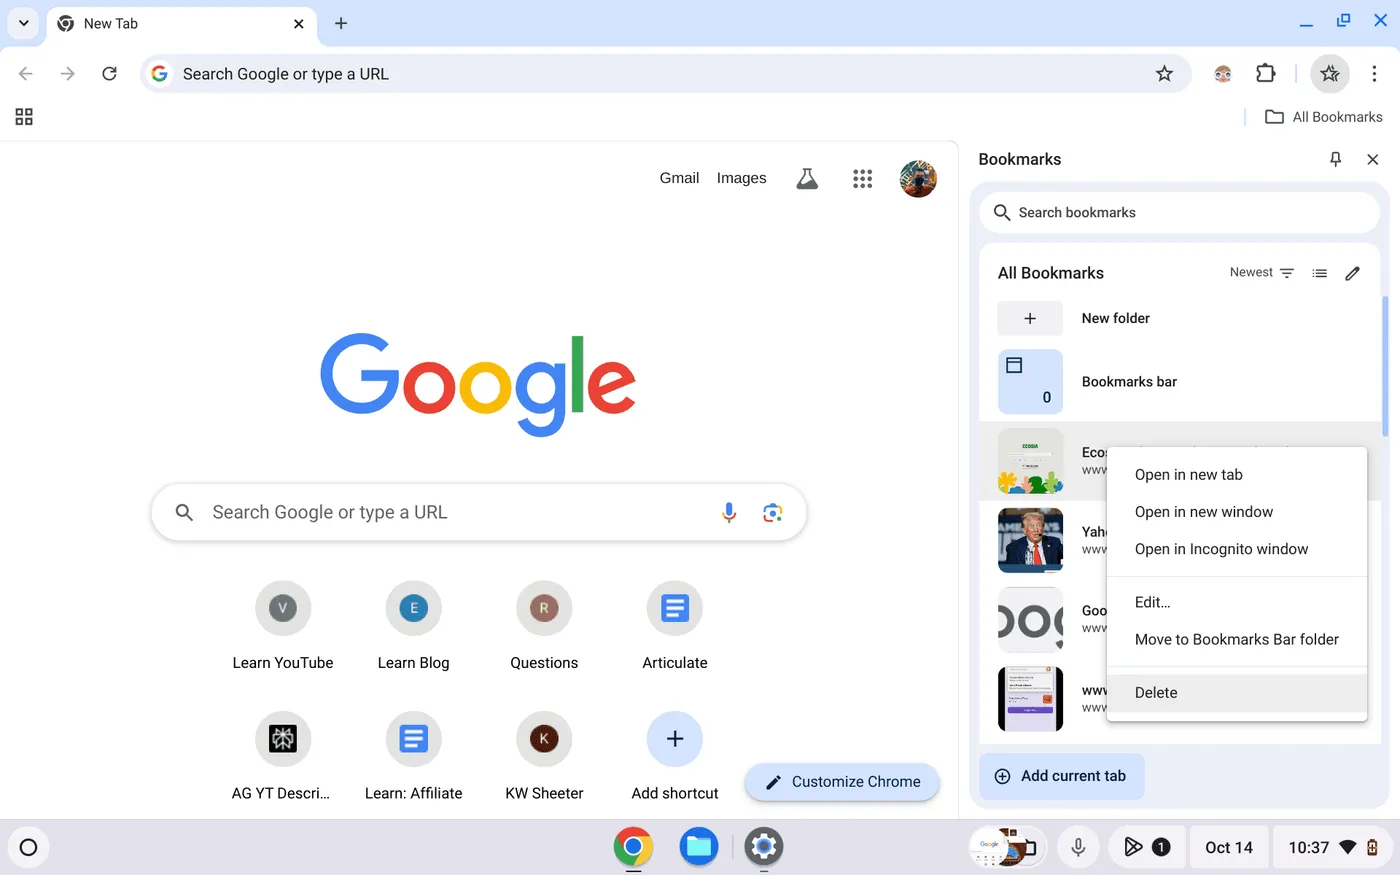Open Questions shortcut
1400x875 pixels.
click(x=544, y=626)
